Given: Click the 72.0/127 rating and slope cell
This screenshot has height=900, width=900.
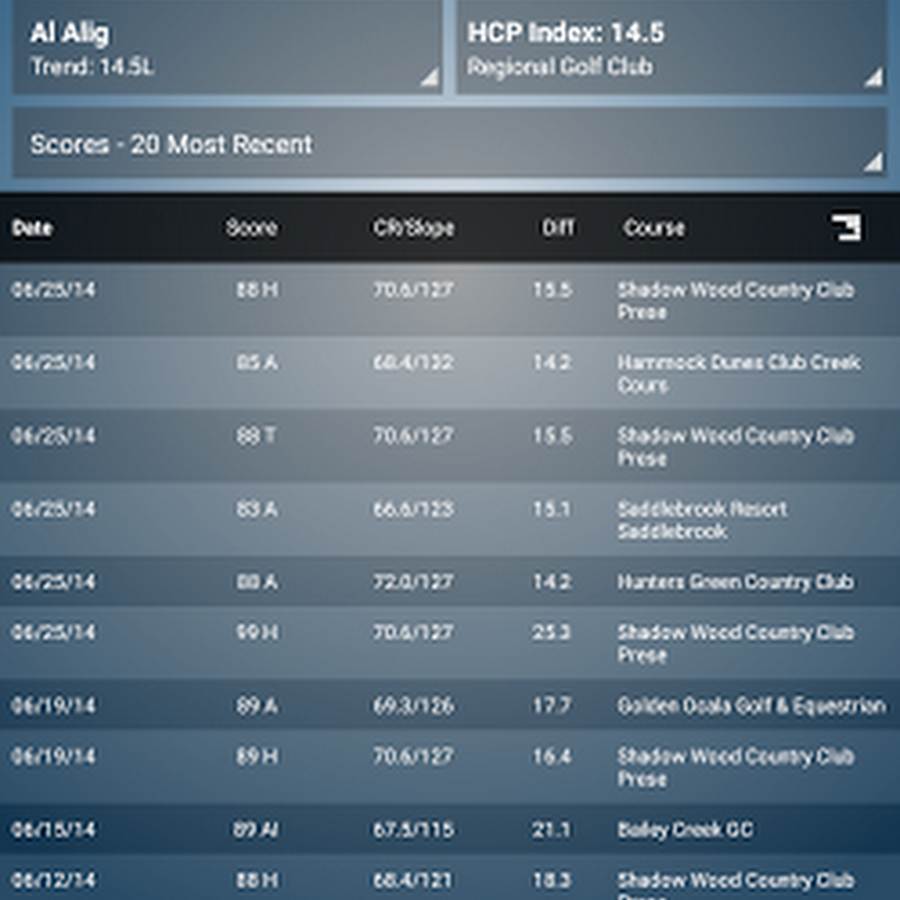Looking at the screenshot, I should click(413, 582).
